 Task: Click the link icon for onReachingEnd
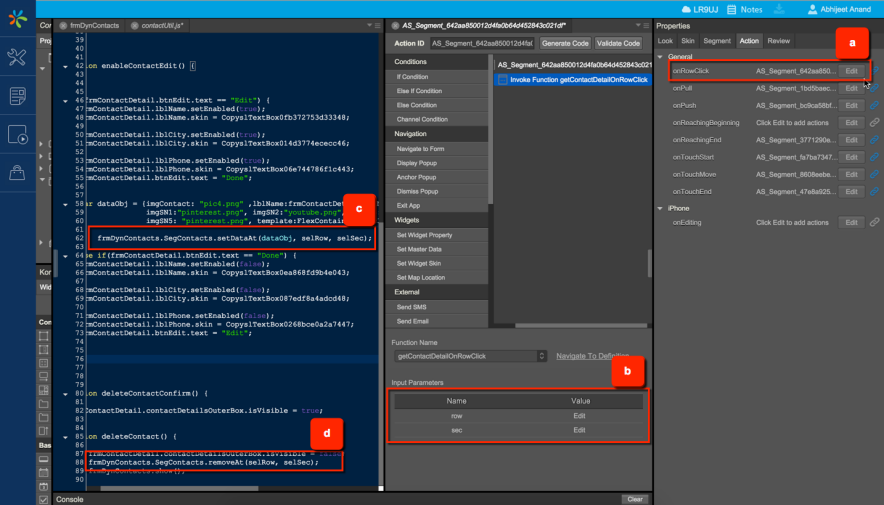tap(874, 140)
